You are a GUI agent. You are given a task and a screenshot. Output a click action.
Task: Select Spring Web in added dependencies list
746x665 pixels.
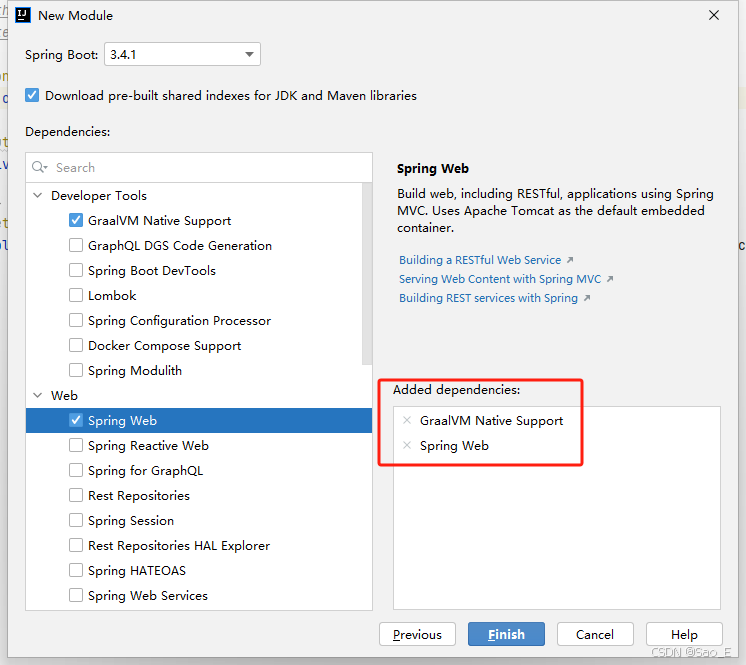(454, 446)
